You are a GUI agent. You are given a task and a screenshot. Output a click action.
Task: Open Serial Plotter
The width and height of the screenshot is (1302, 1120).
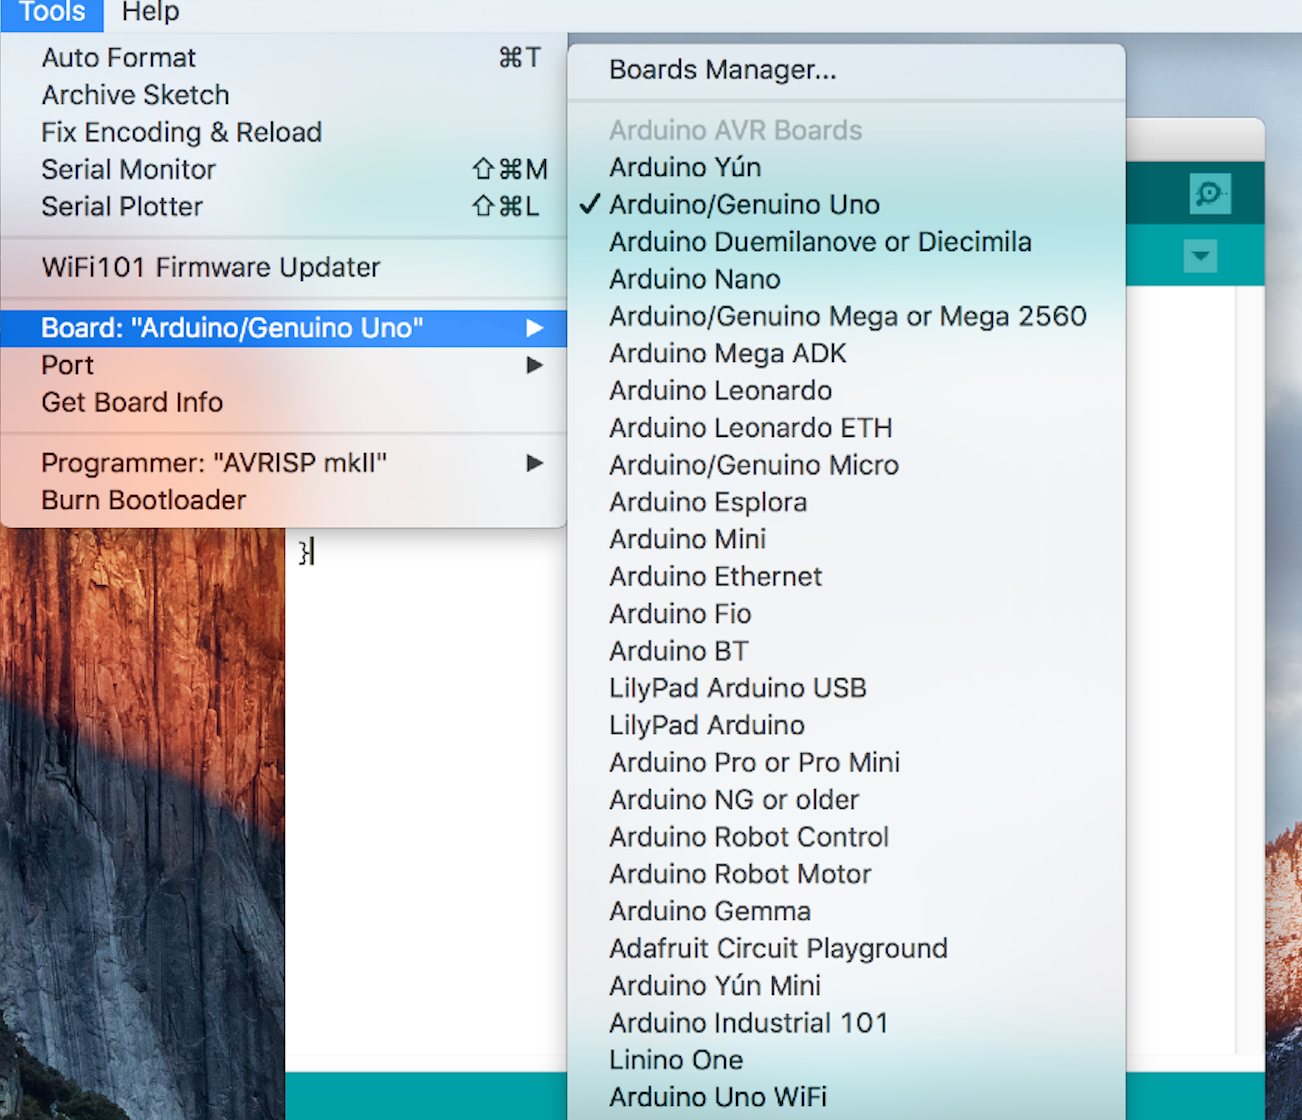point(284,206)
